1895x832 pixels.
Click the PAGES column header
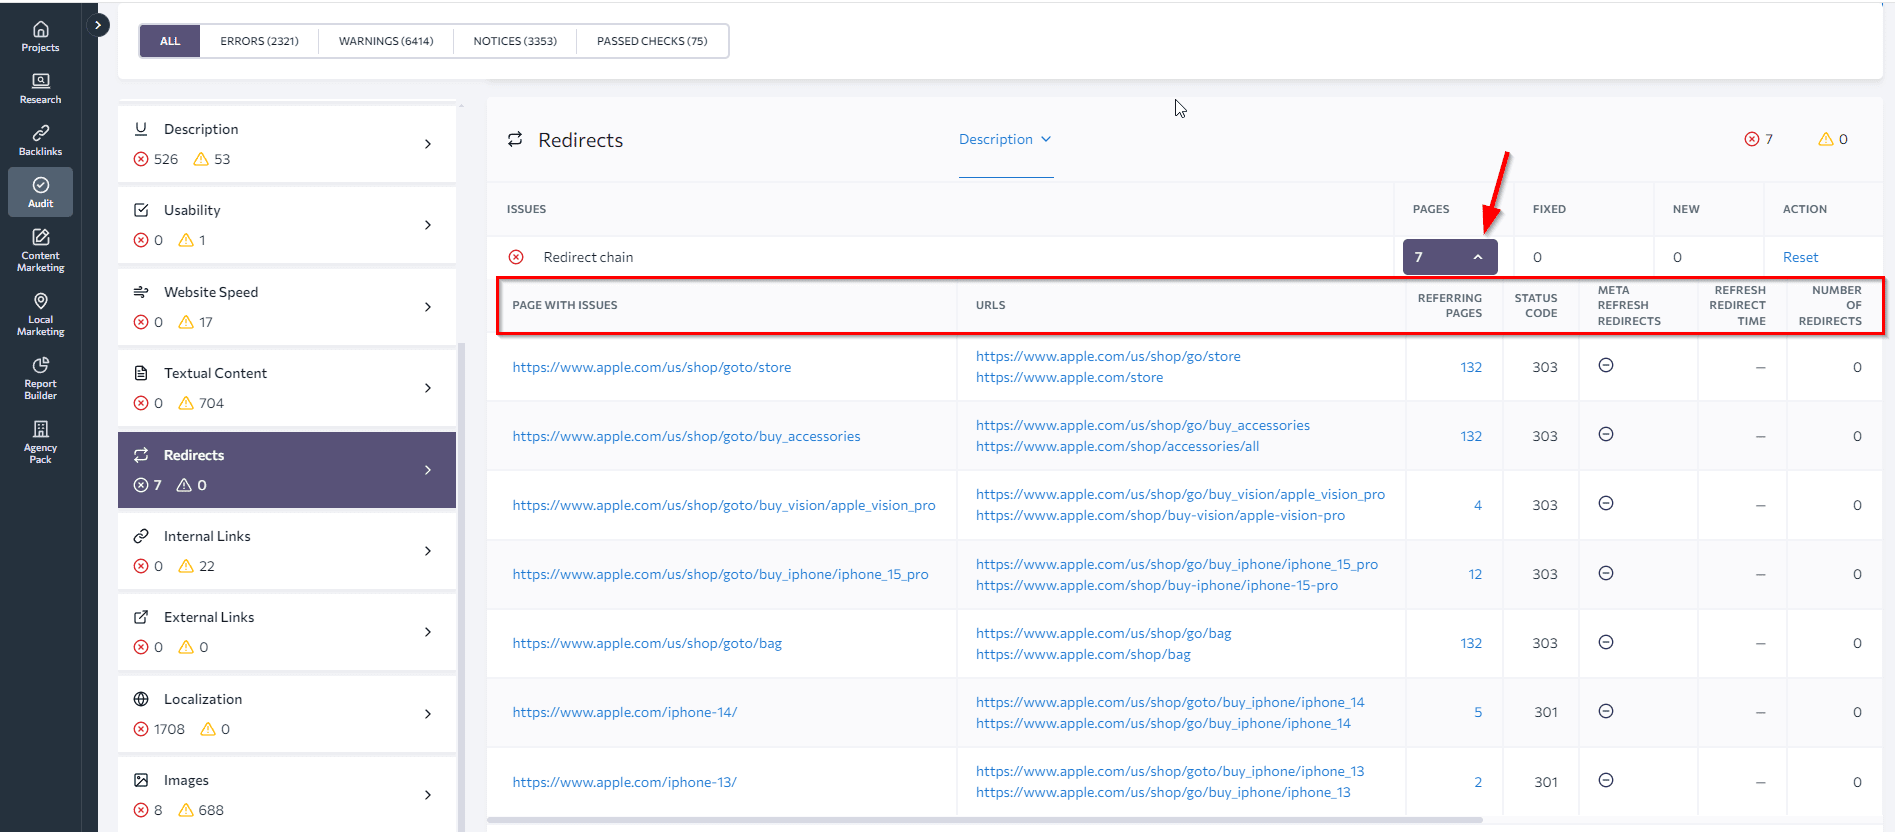click(x=1430, y=209)
